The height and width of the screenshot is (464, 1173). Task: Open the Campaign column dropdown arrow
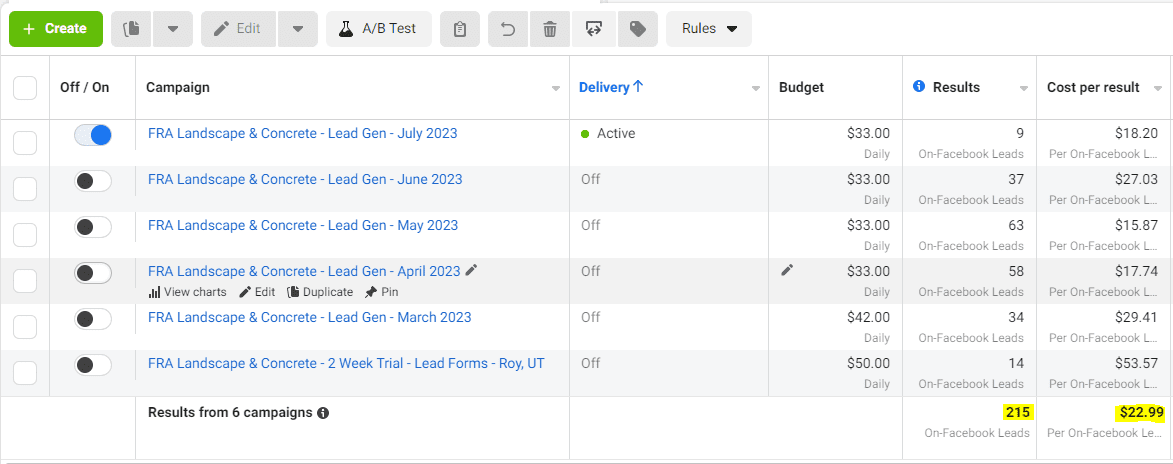pos(556,89)
